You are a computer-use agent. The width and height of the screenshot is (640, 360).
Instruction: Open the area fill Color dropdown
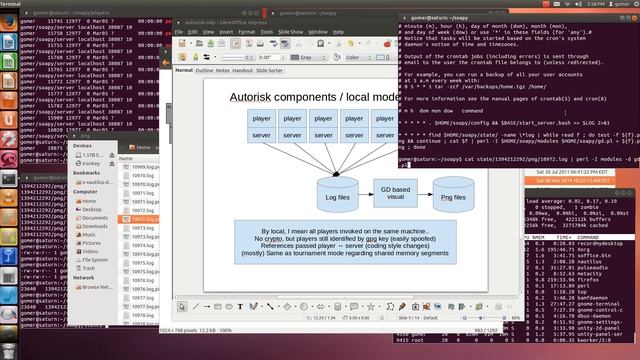tap(358, 58)
